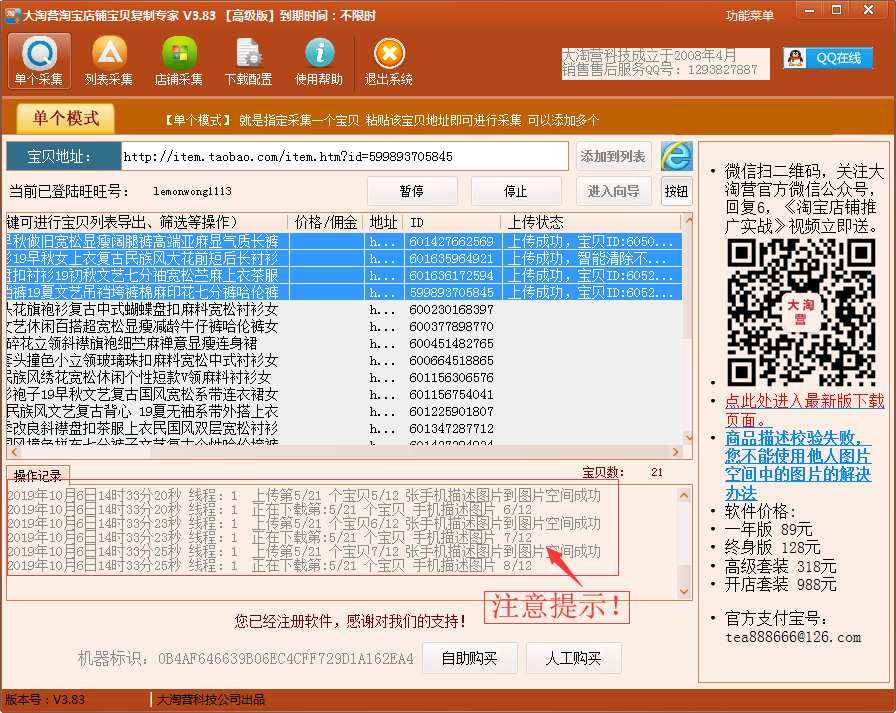Select row with ID 601156754041

(x=344, y=395)
